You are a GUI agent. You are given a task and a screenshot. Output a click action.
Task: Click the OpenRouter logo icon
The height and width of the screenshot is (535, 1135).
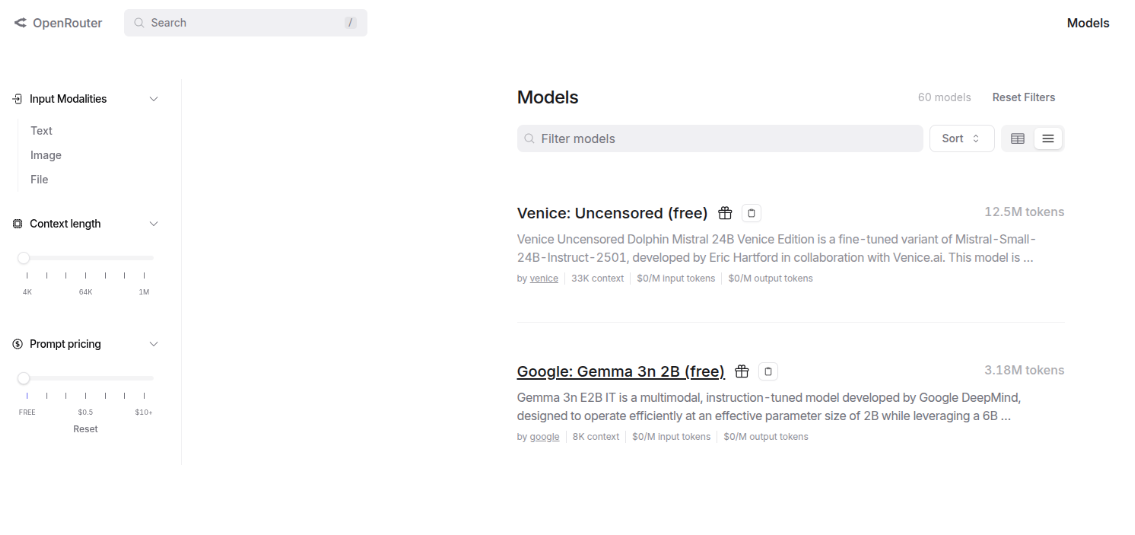tap(20, 23)
